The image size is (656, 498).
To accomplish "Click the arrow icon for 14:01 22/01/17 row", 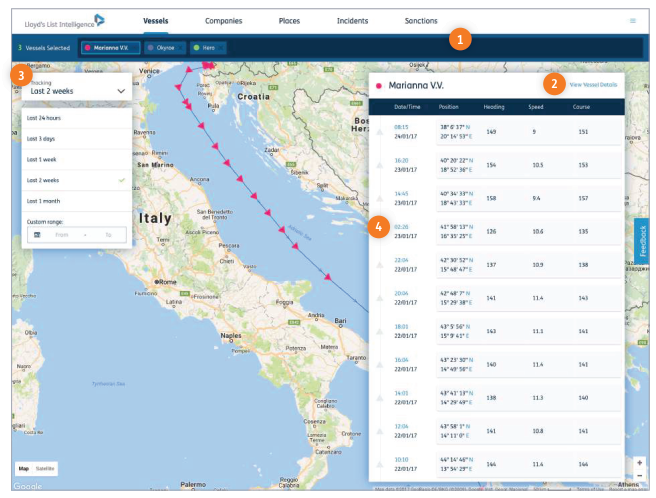I will (x=379, y=398).
